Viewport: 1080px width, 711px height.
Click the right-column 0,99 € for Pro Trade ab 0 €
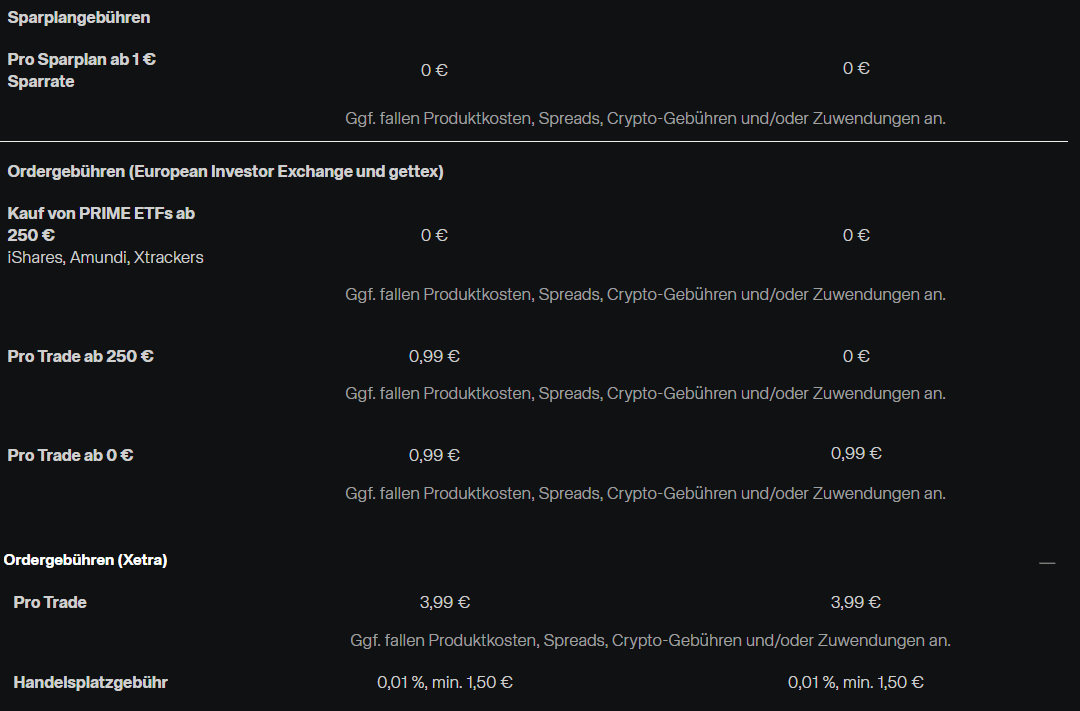tap(856, 453)
